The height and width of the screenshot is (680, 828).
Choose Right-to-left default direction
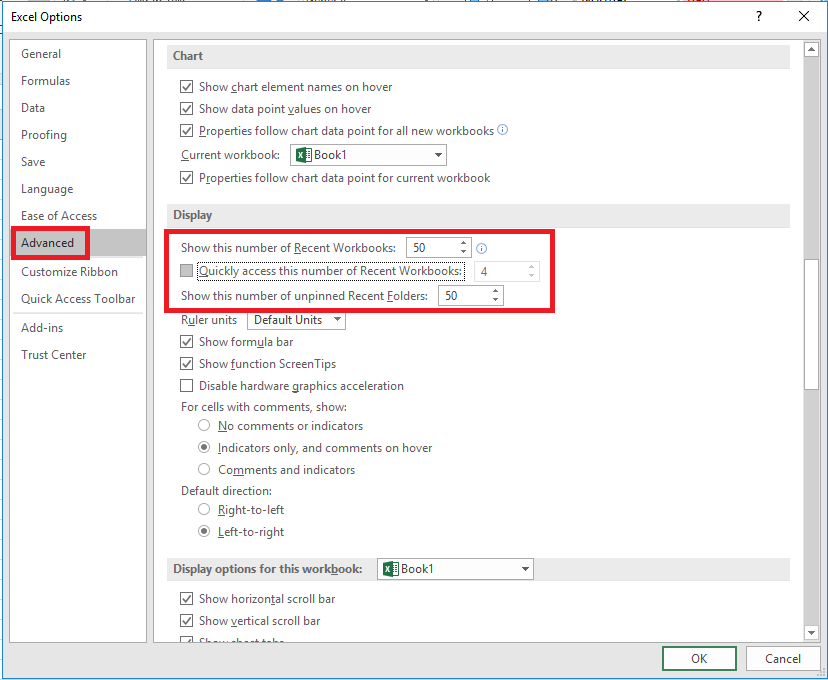205,510
